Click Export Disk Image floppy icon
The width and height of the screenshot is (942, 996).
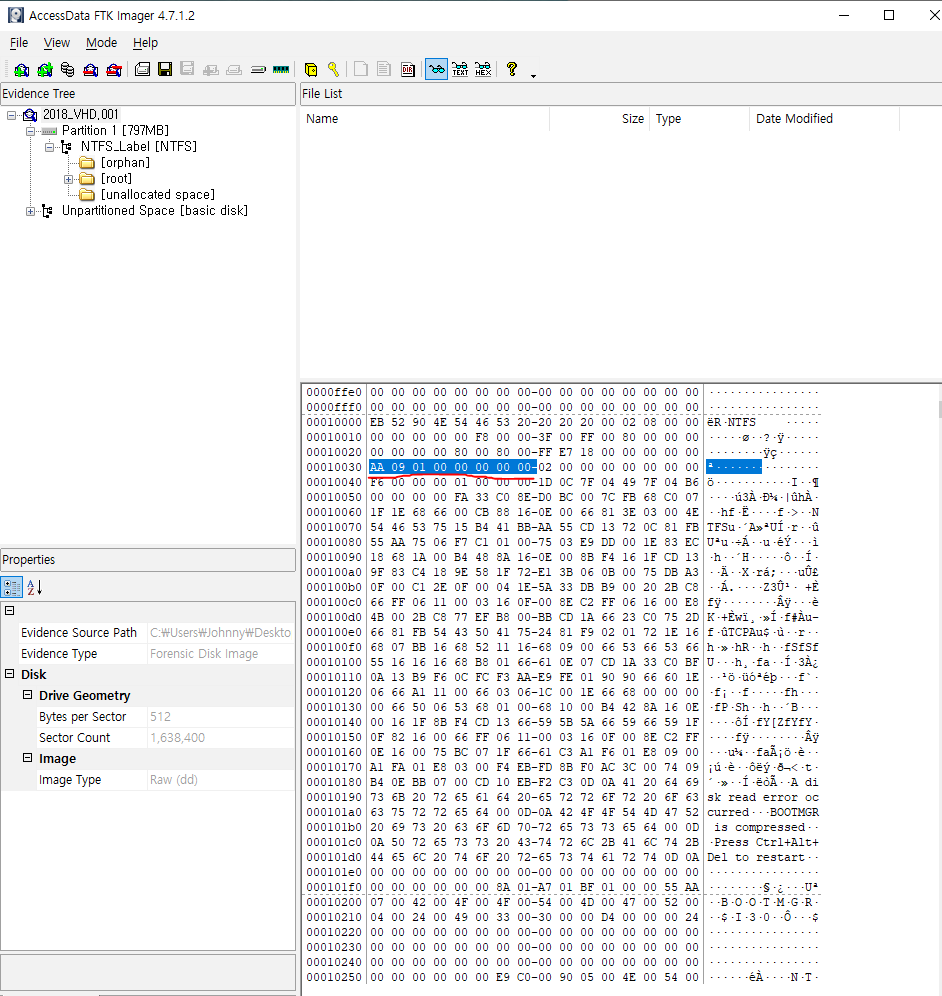click(165, 69)
